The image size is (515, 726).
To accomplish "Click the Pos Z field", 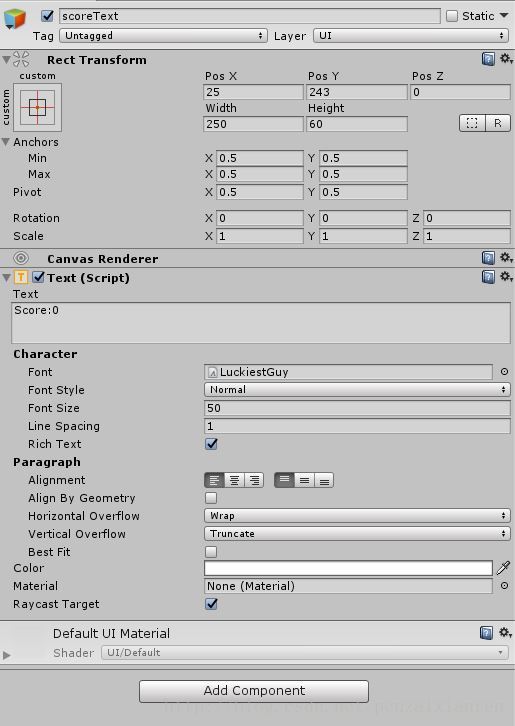I will 460,92.
